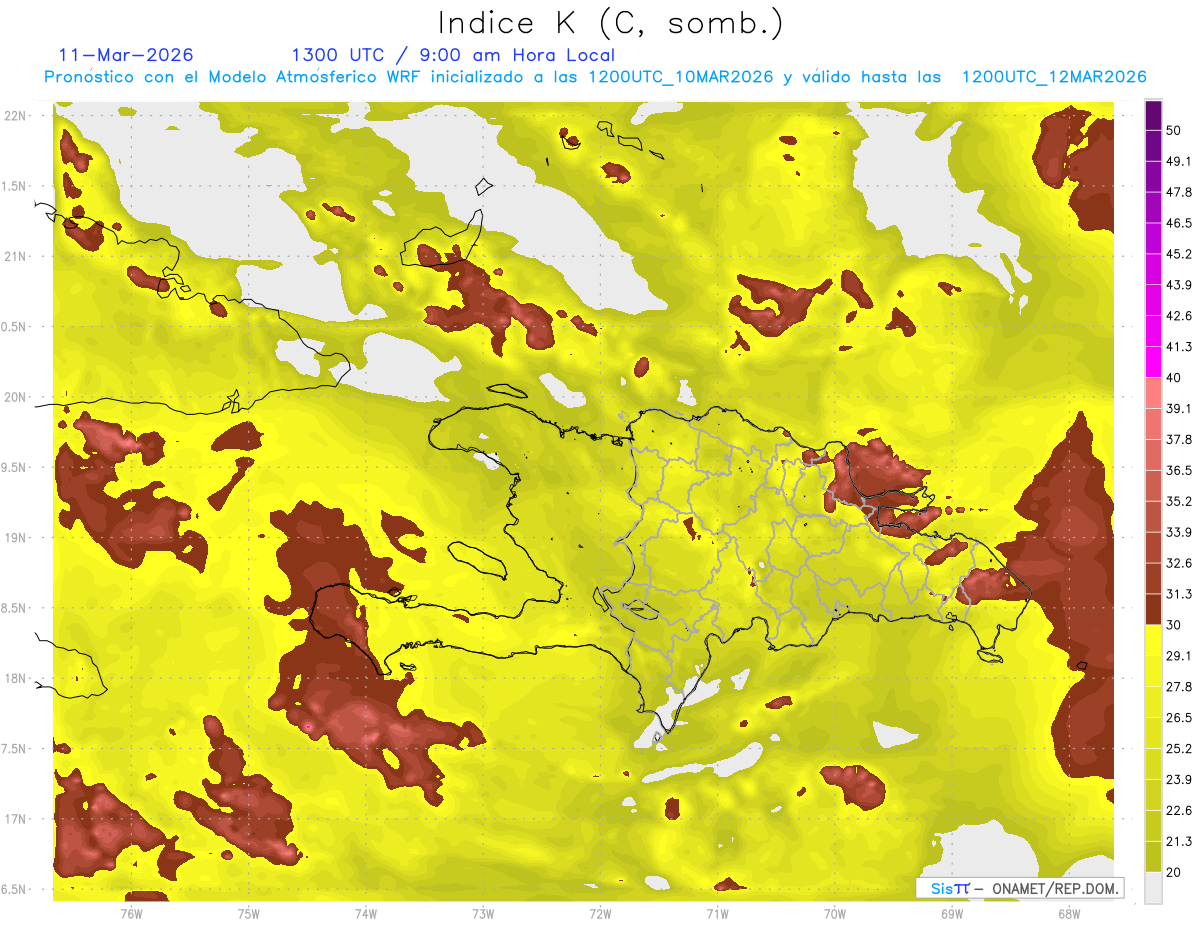Click legend value 33.9
The height and width of the screenshot is (927, 1200).
pyautogui.click(x=1179, y=532)
